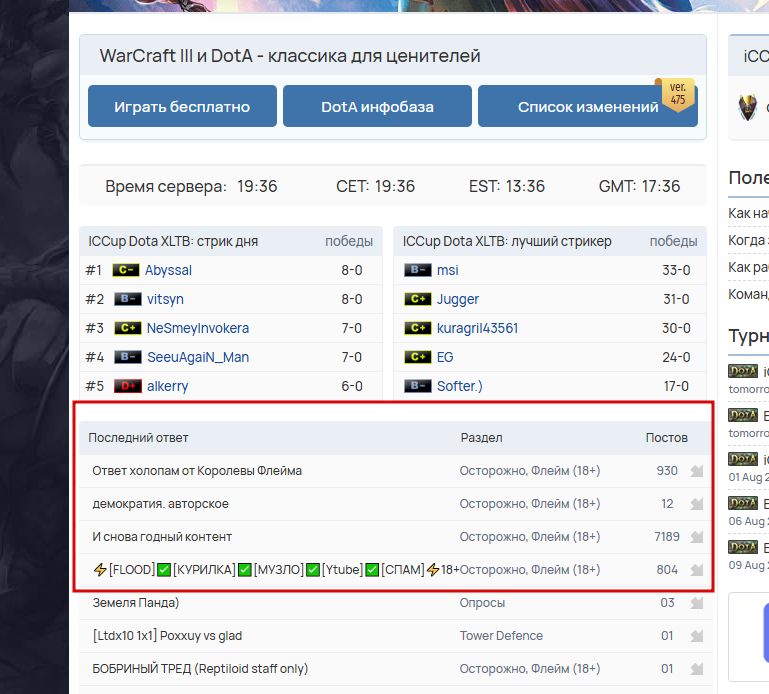Open the Tower Defence forum section

[501, 636]
